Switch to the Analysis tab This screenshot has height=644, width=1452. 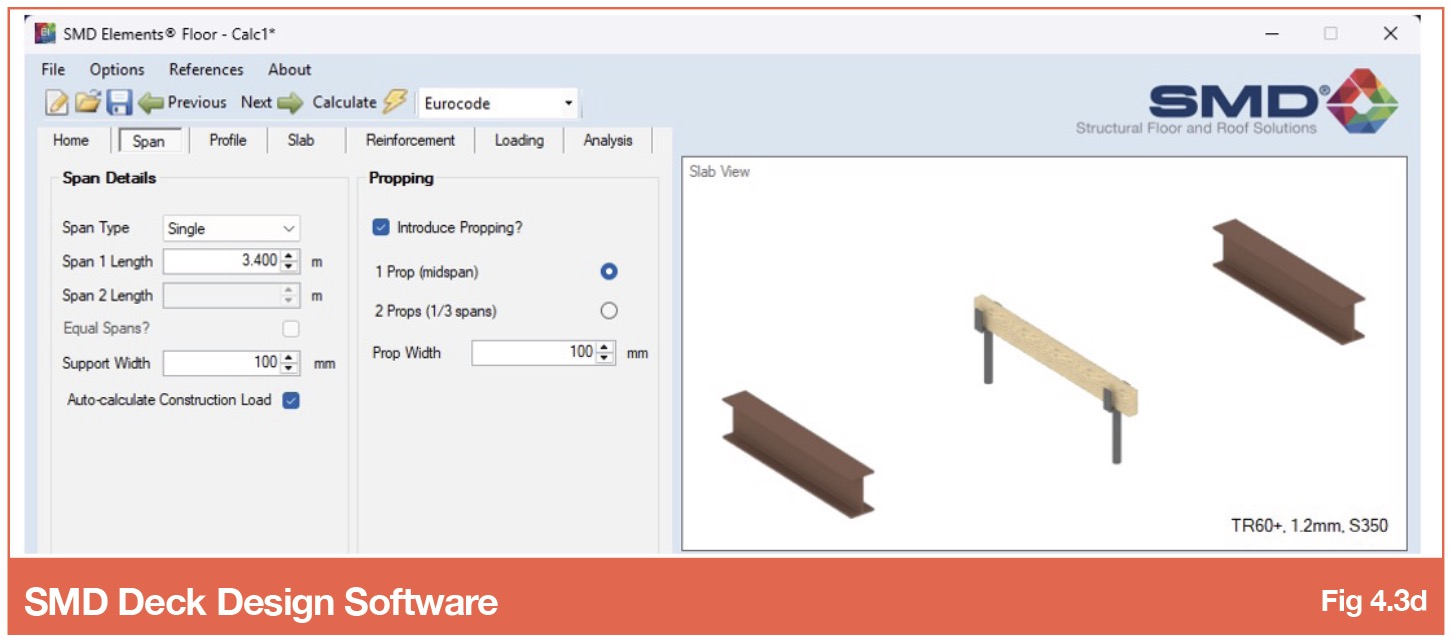click(x=608, y=140)
